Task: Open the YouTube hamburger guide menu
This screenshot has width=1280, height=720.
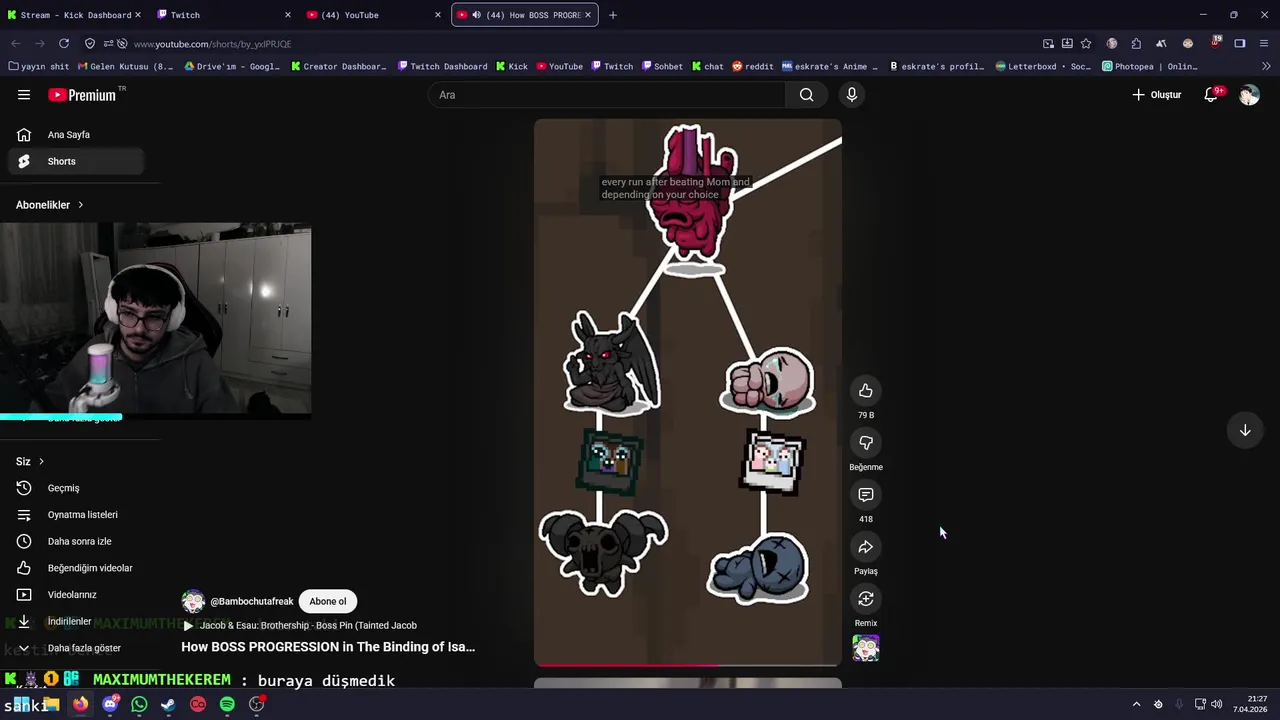Action: point(24,95)
